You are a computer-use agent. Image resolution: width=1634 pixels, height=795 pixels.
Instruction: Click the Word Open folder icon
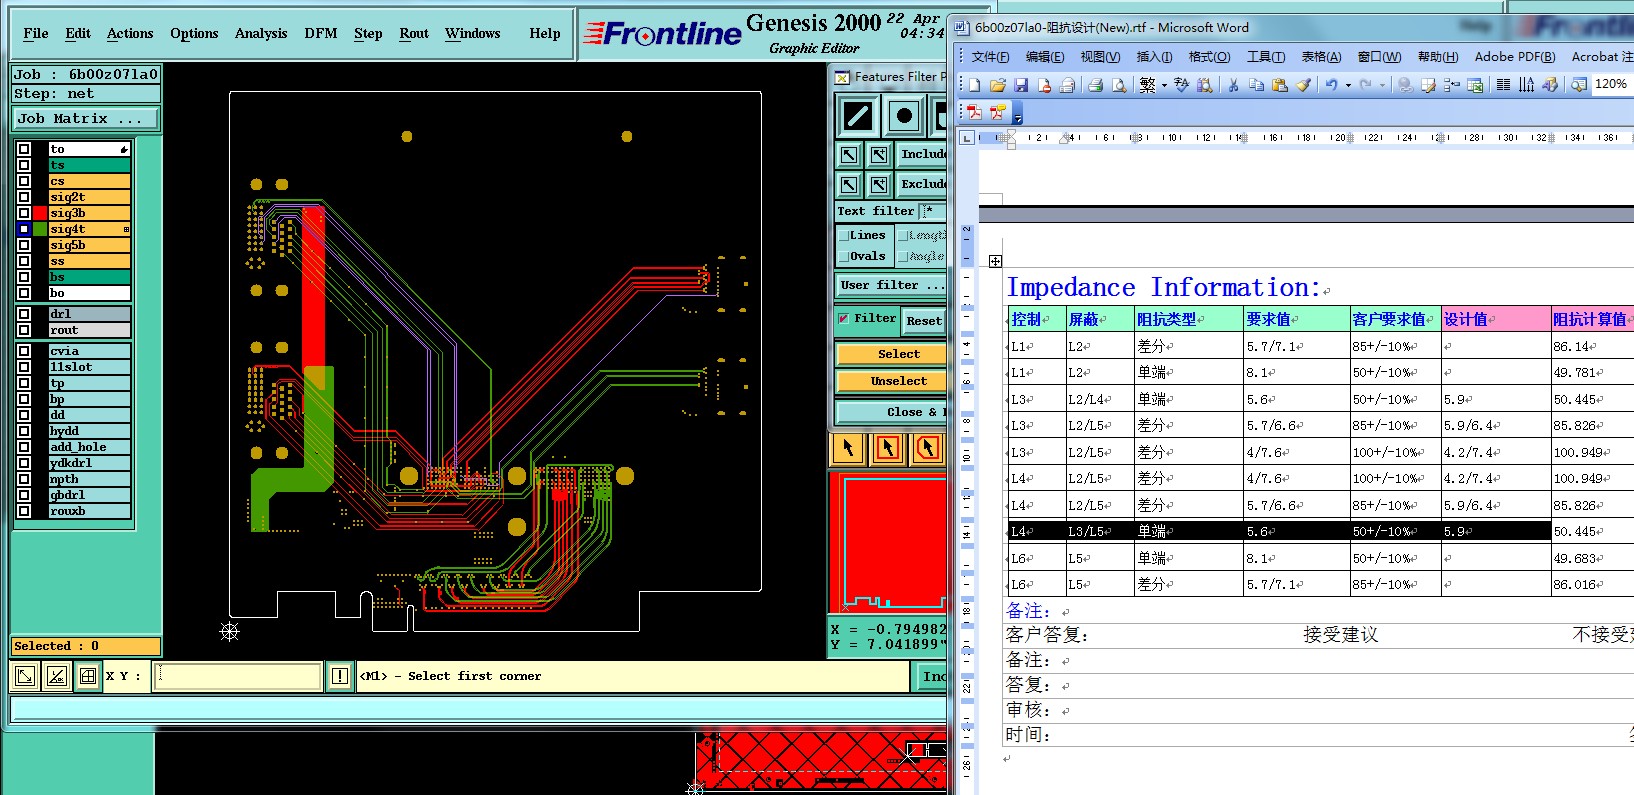(997, 85)
